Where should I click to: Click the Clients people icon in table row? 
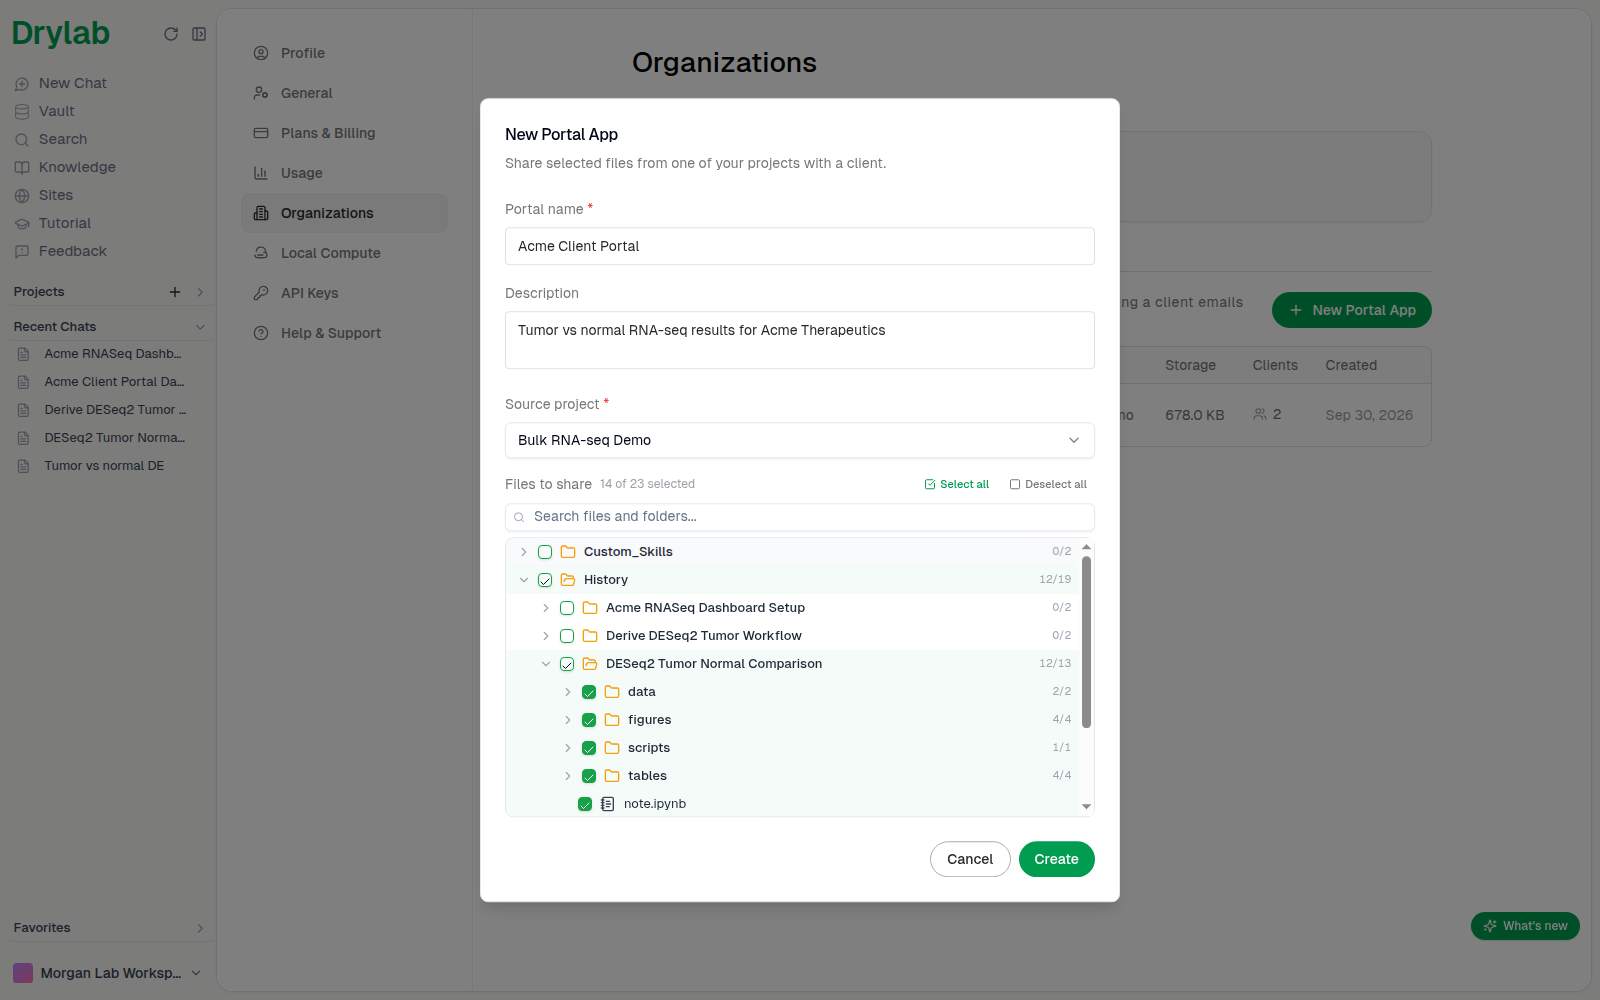1260,414
